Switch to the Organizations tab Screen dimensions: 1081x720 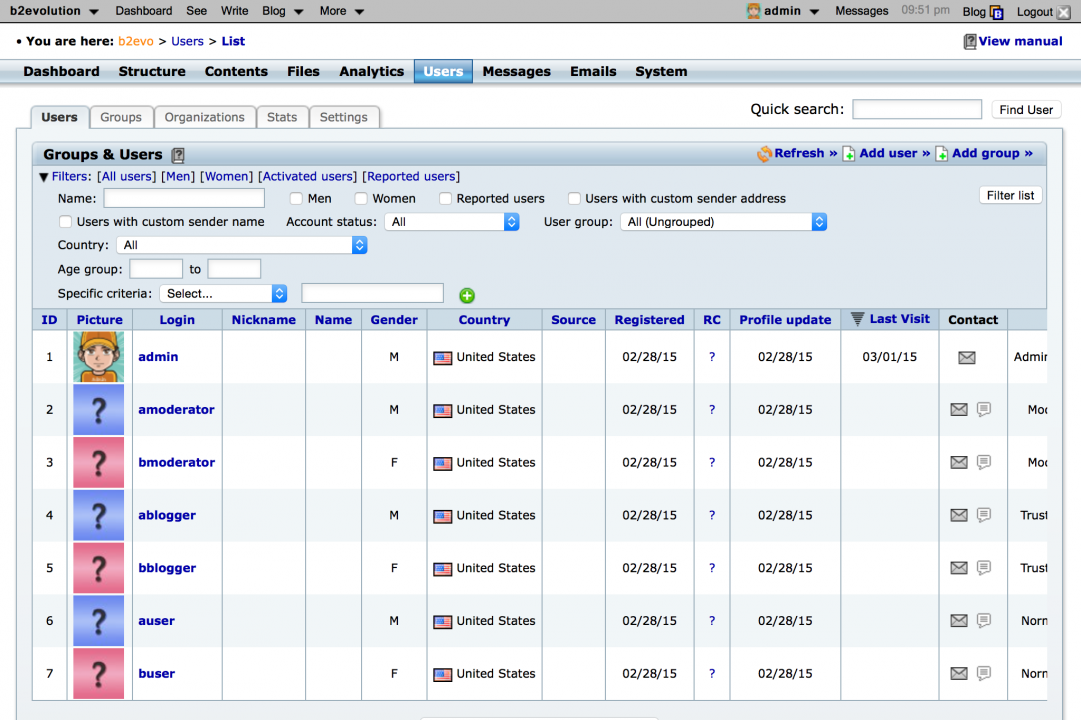click(x=205, y=117)
